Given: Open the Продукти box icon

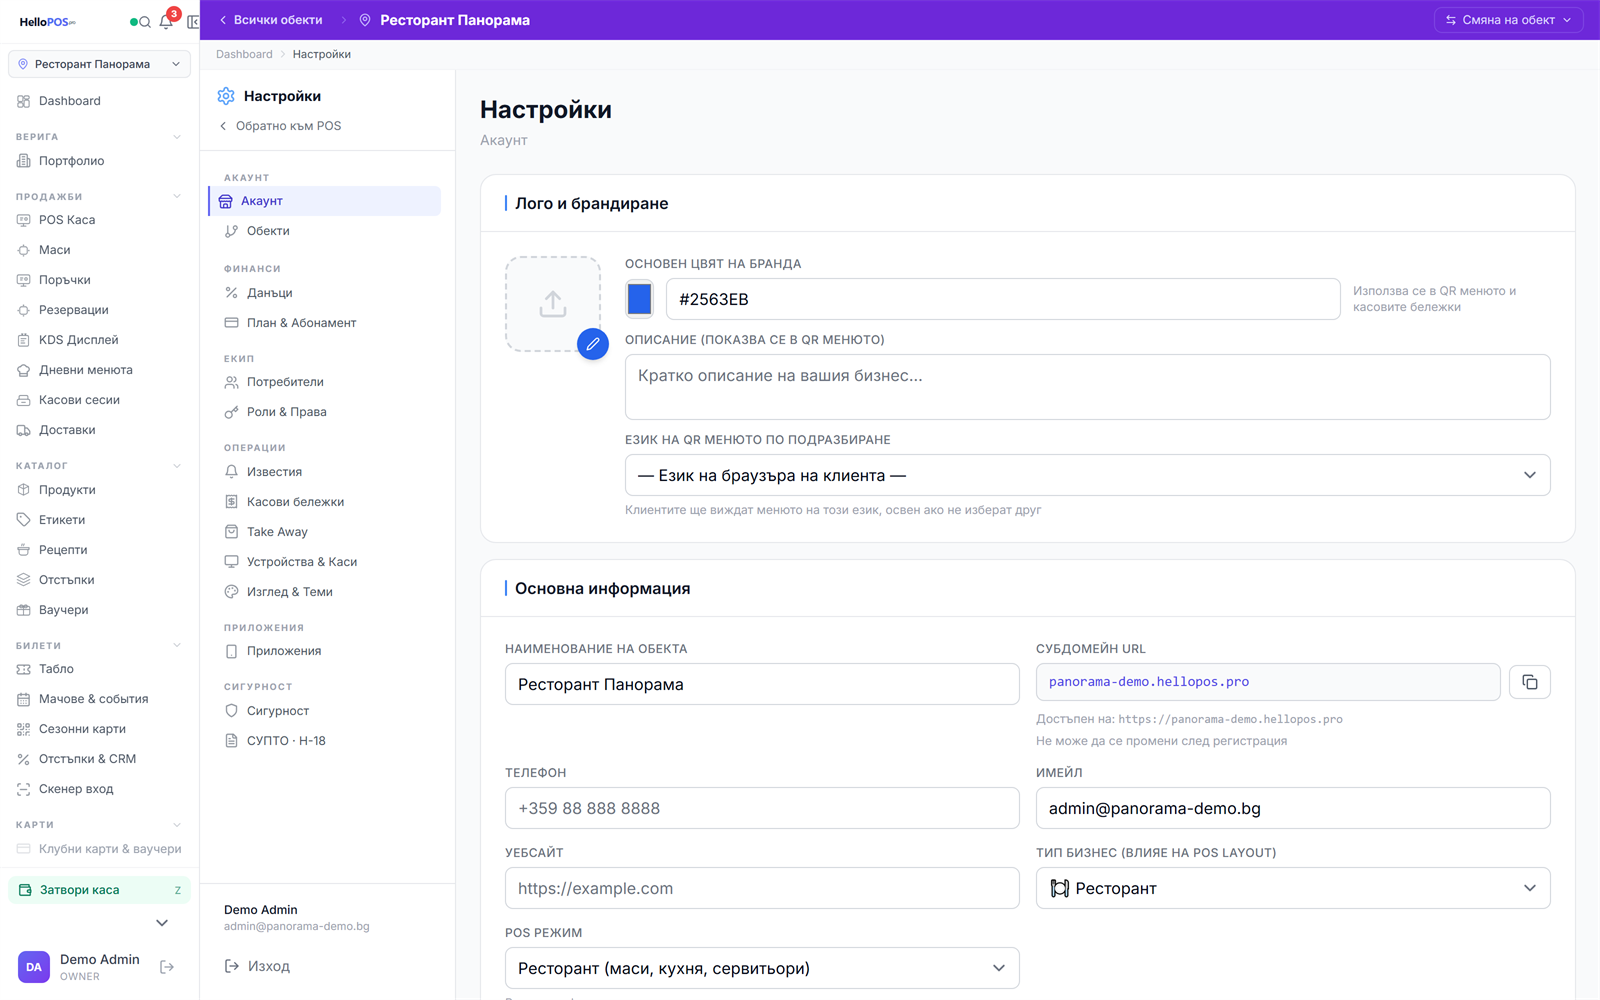Looking at the screenshot, I should click(24, 490).
